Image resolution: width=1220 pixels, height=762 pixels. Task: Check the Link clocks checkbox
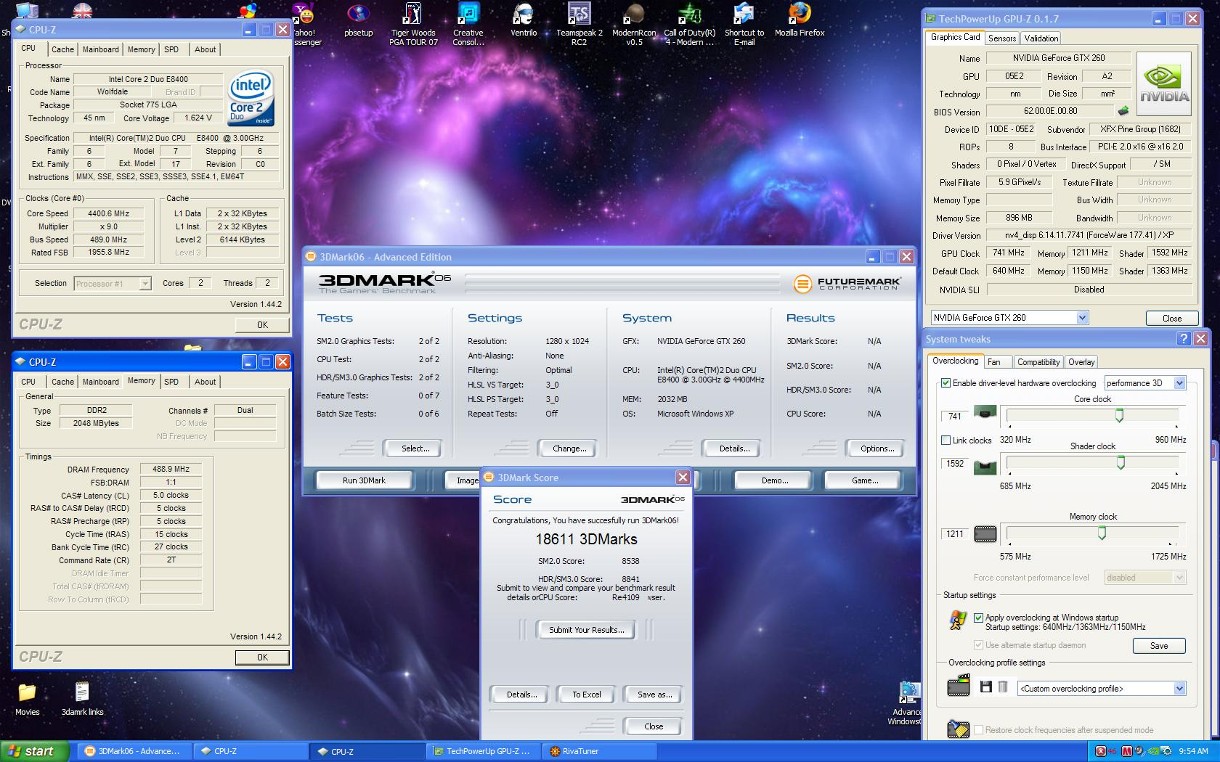tap(946, 440)
